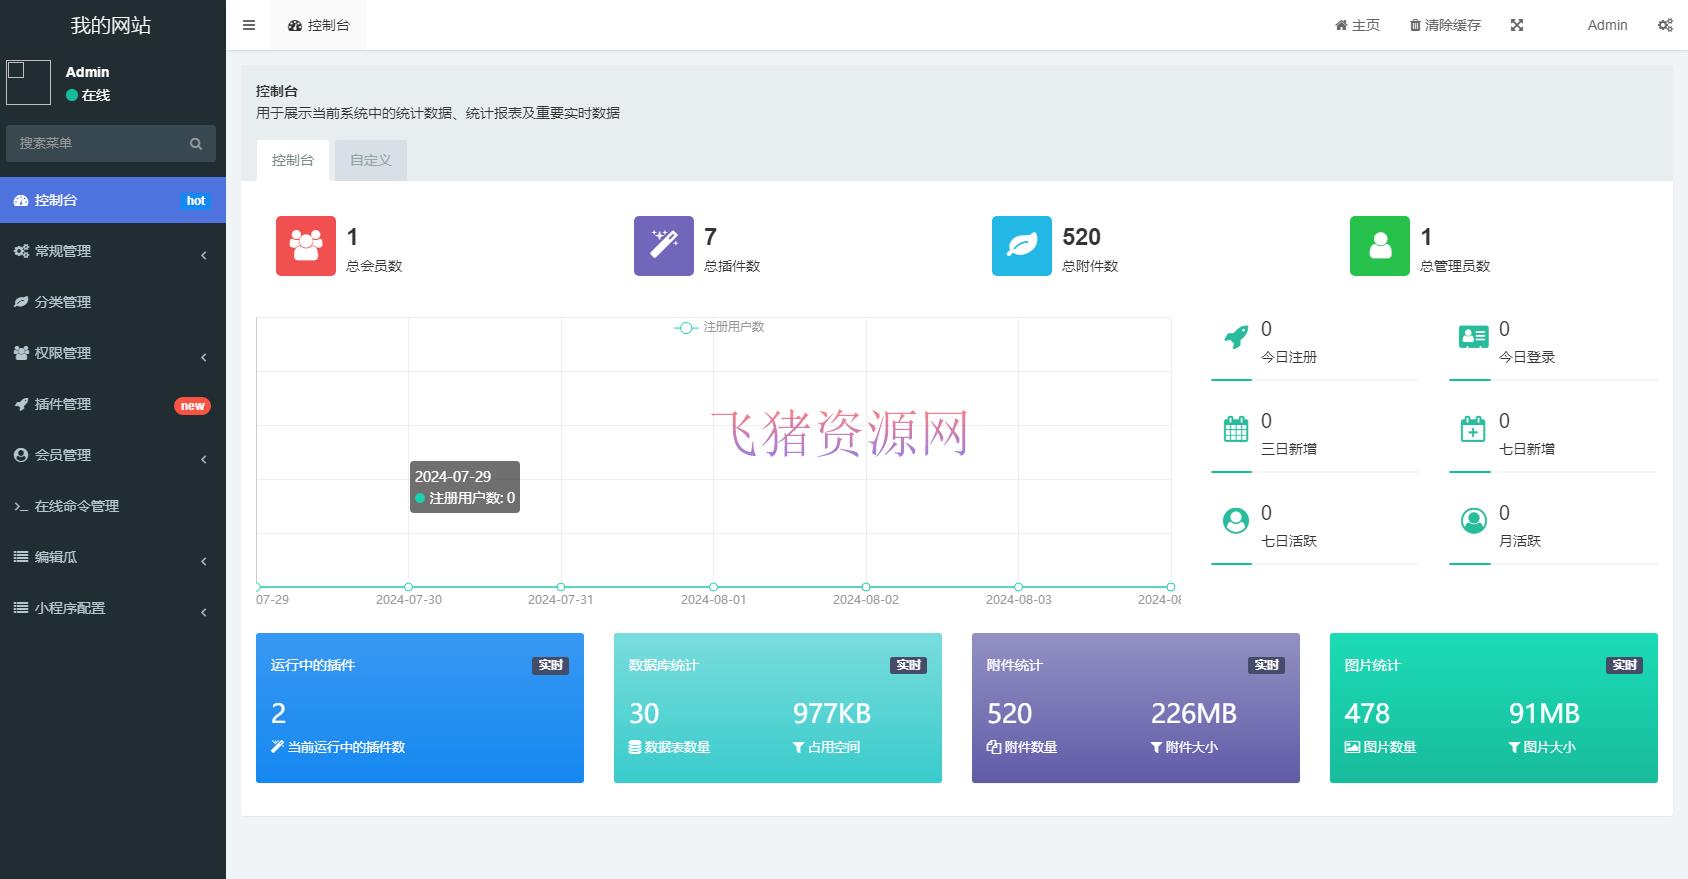Expand the 会员管理 sidebar menu
The height and width of the screenshot is (879, 1688).
(112, 455)
